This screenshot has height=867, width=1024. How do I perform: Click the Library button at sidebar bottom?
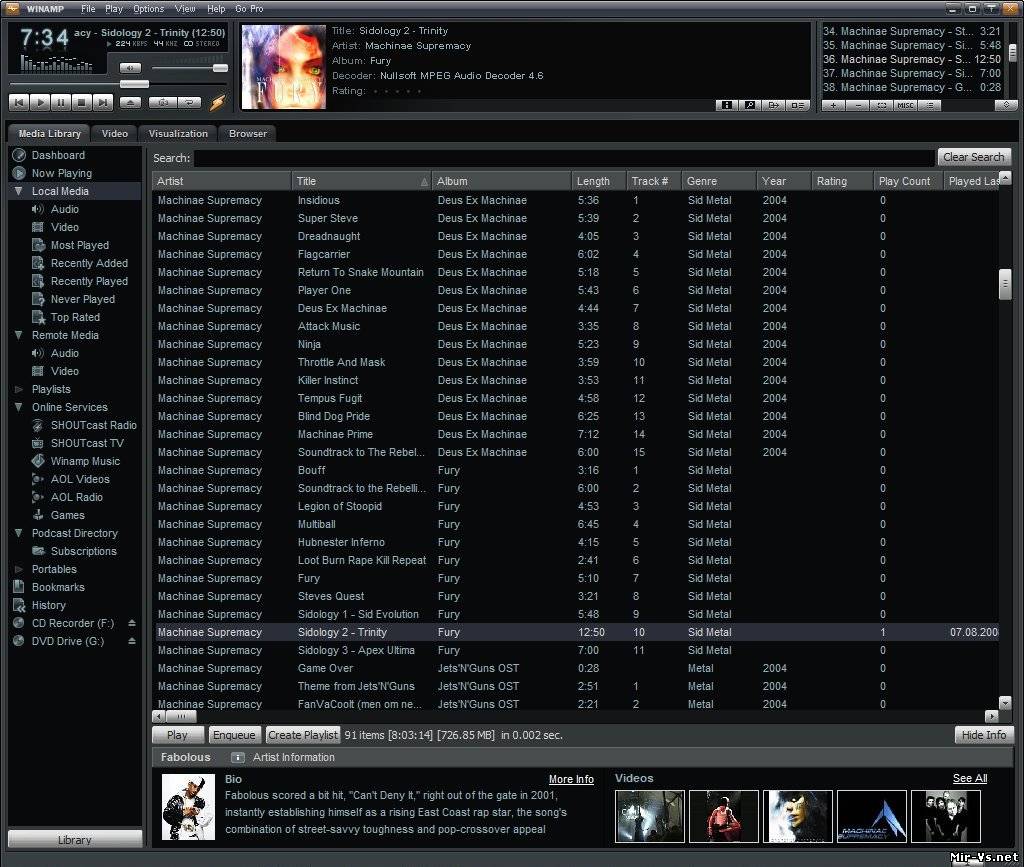point(75,840)
